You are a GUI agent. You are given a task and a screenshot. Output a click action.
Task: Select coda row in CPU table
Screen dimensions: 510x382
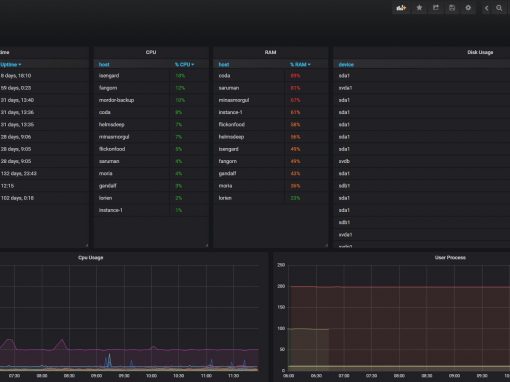(x=151, y=112)
